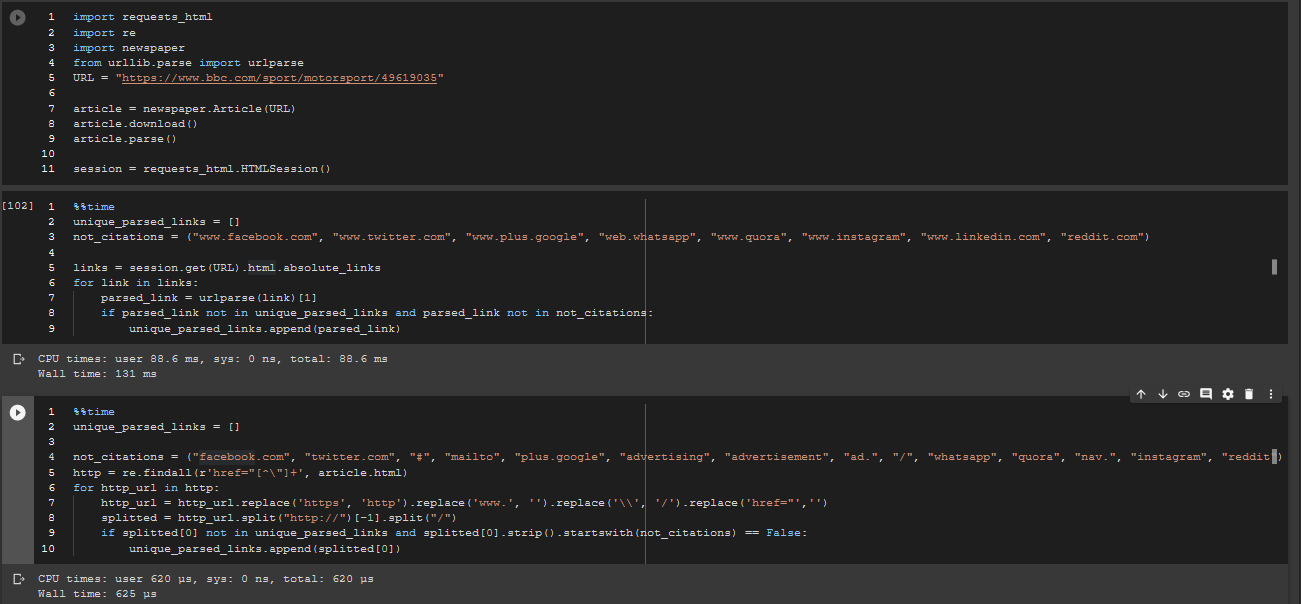Click the 'for link in links:' line
This screenshot has height=604, width=1301.
click(x=136, y=283)
